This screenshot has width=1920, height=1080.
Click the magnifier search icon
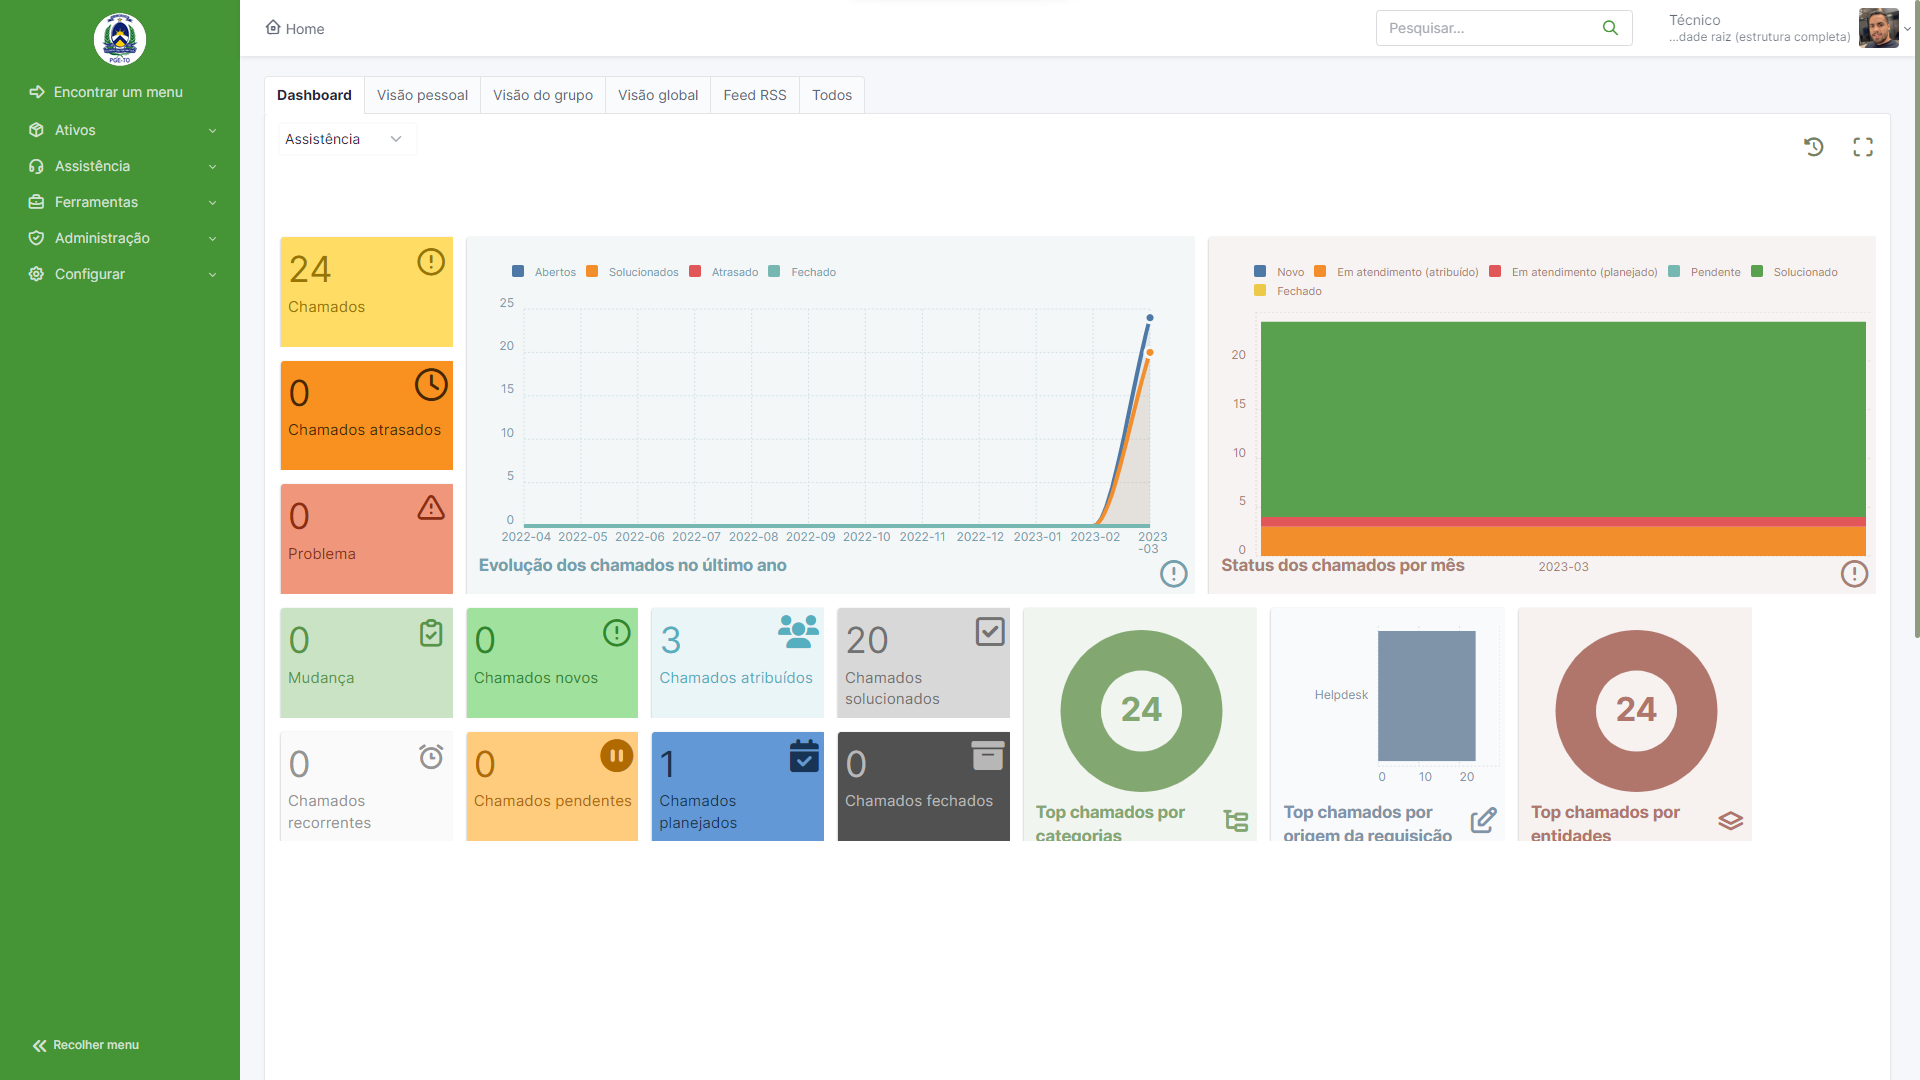pyautogui.click(x=1610, y=28)
